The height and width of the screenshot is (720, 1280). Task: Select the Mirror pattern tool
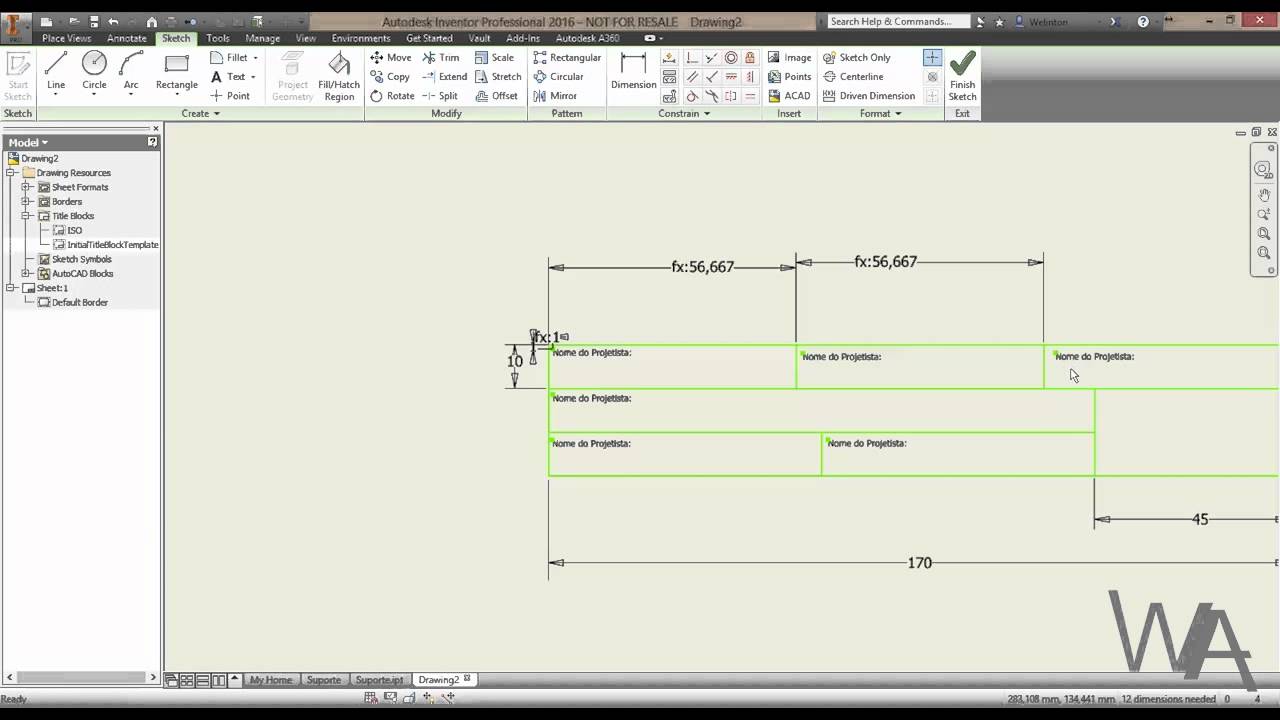pyautogui.click(x=555, y=96)
